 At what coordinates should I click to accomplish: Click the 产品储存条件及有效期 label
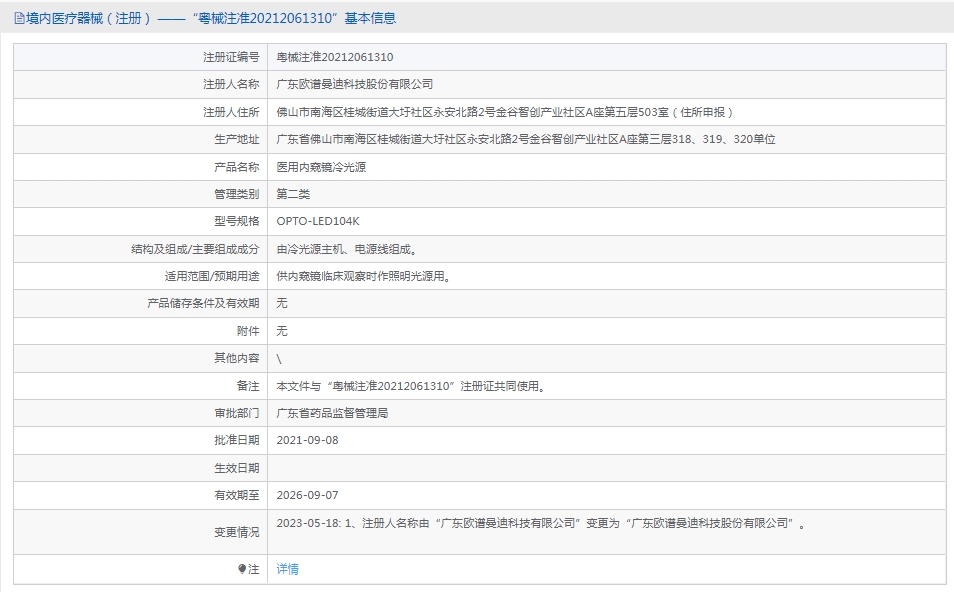tap(203, 303)
